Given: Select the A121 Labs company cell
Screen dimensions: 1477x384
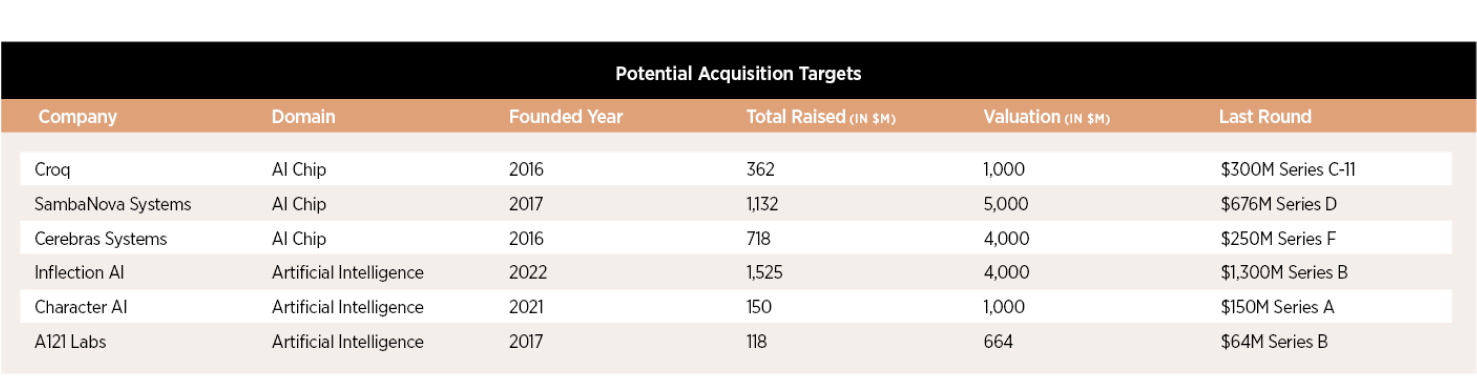Looking at the screenshot, I should [70, 341].
